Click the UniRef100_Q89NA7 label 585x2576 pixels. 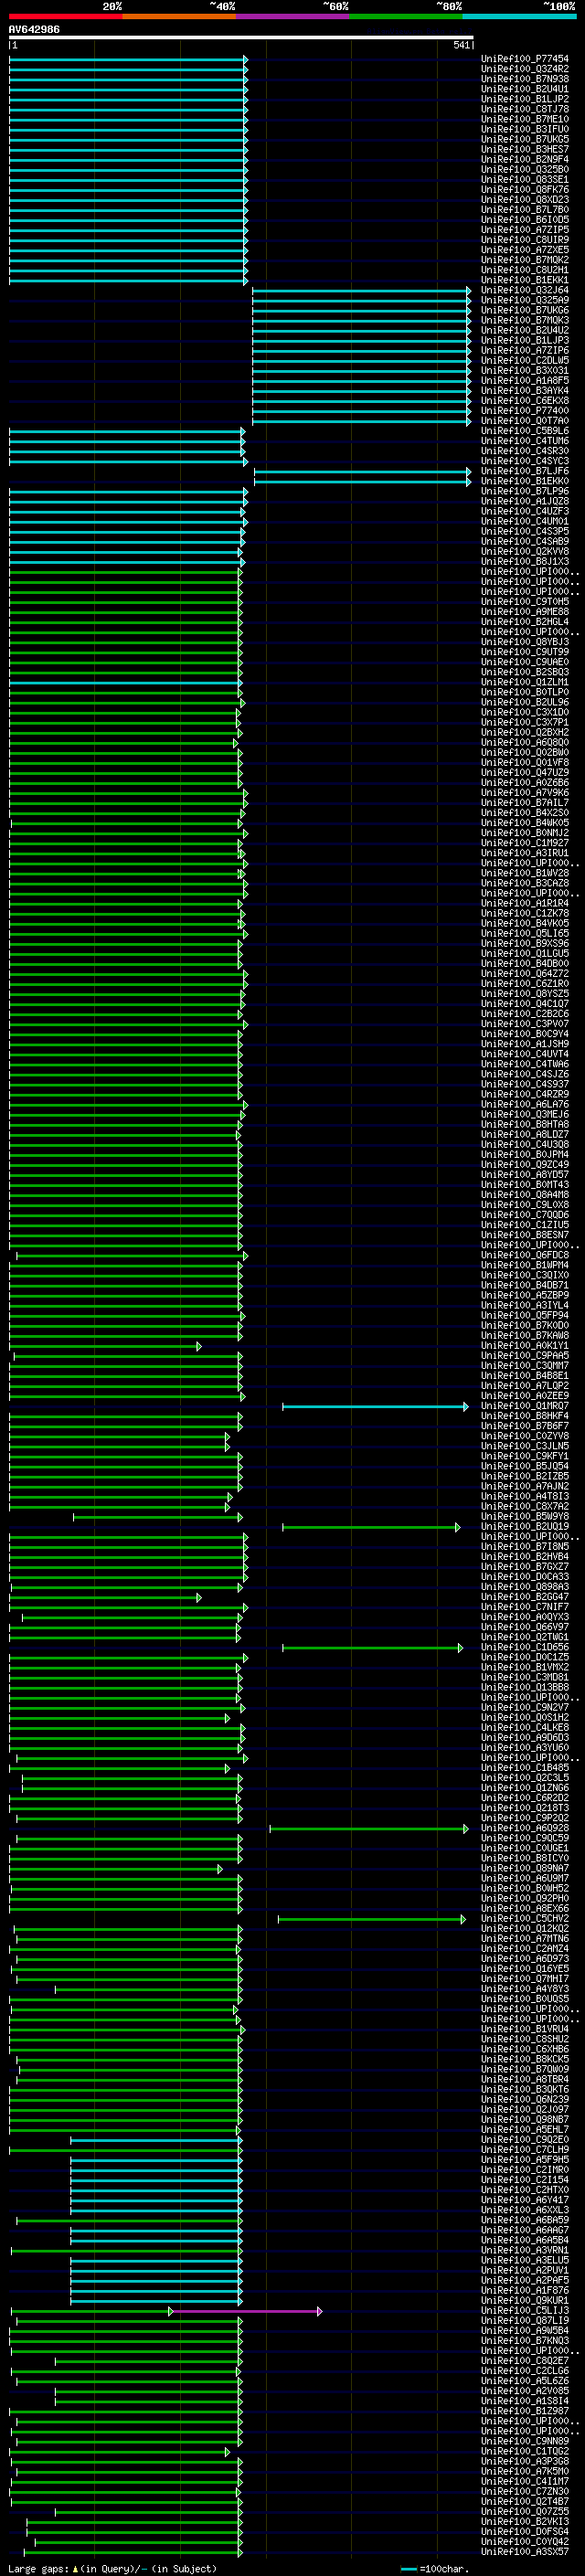[x=524, y=1869]
